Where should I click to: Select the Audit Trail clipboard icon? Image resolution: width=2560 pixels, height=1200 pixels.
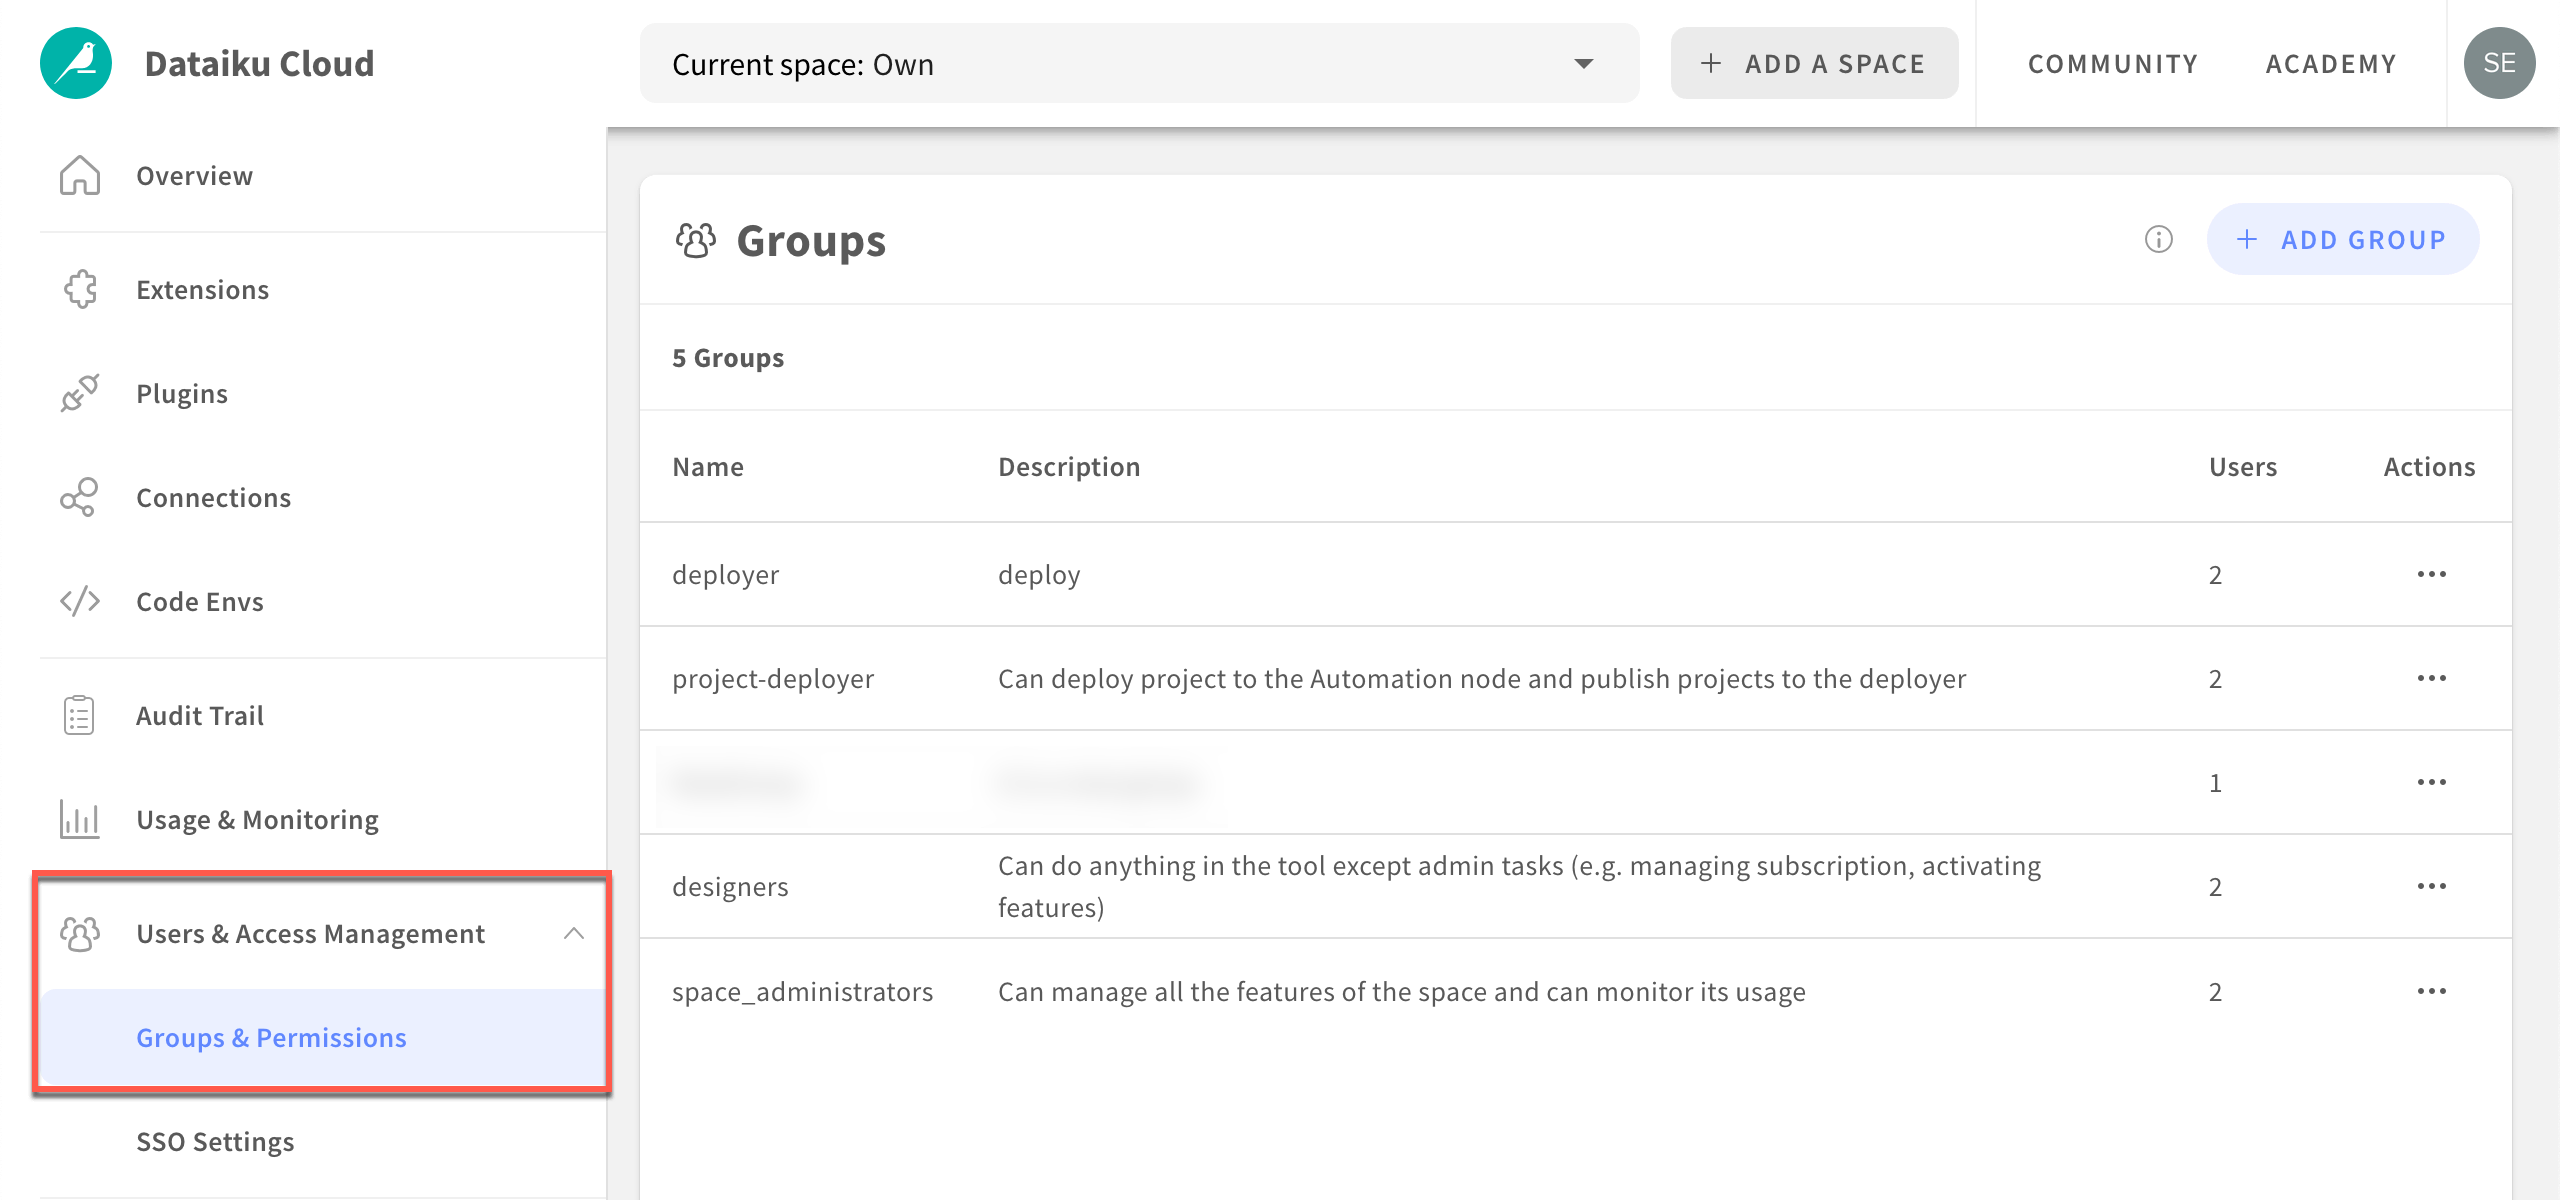coord(78,713)
